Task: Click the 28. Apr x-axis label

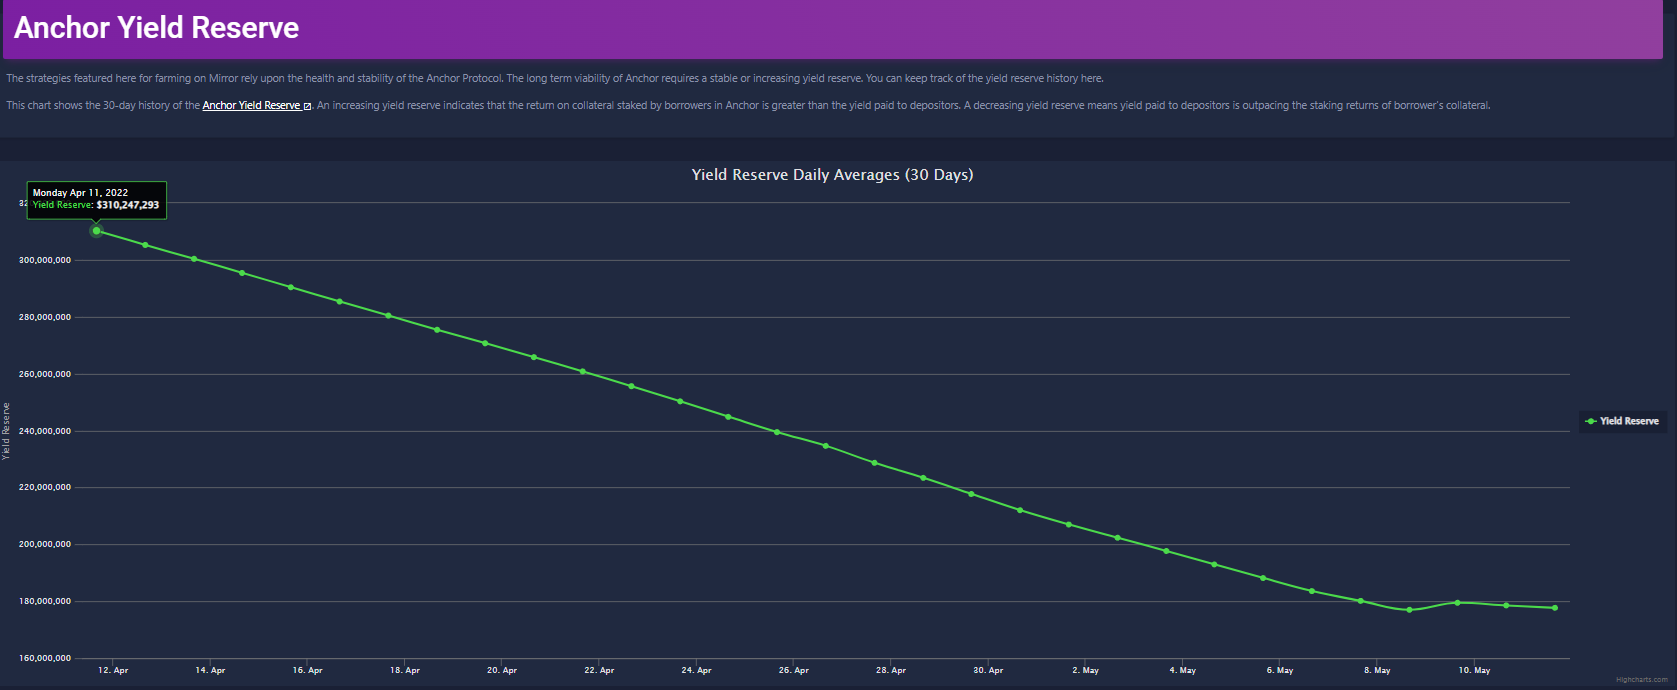Action: pyautogui.click(x=891, y=670)
